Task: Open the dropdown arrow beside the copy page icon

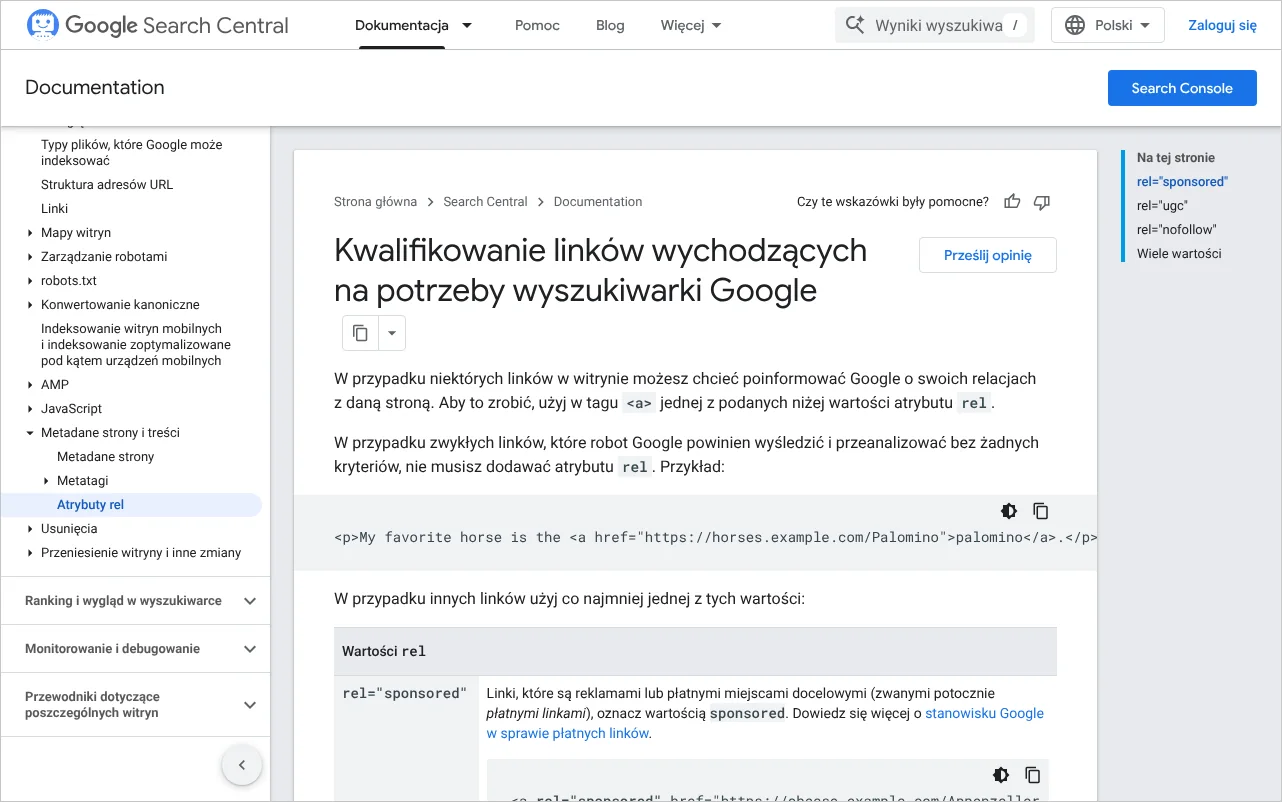Action: click(392, 333)
